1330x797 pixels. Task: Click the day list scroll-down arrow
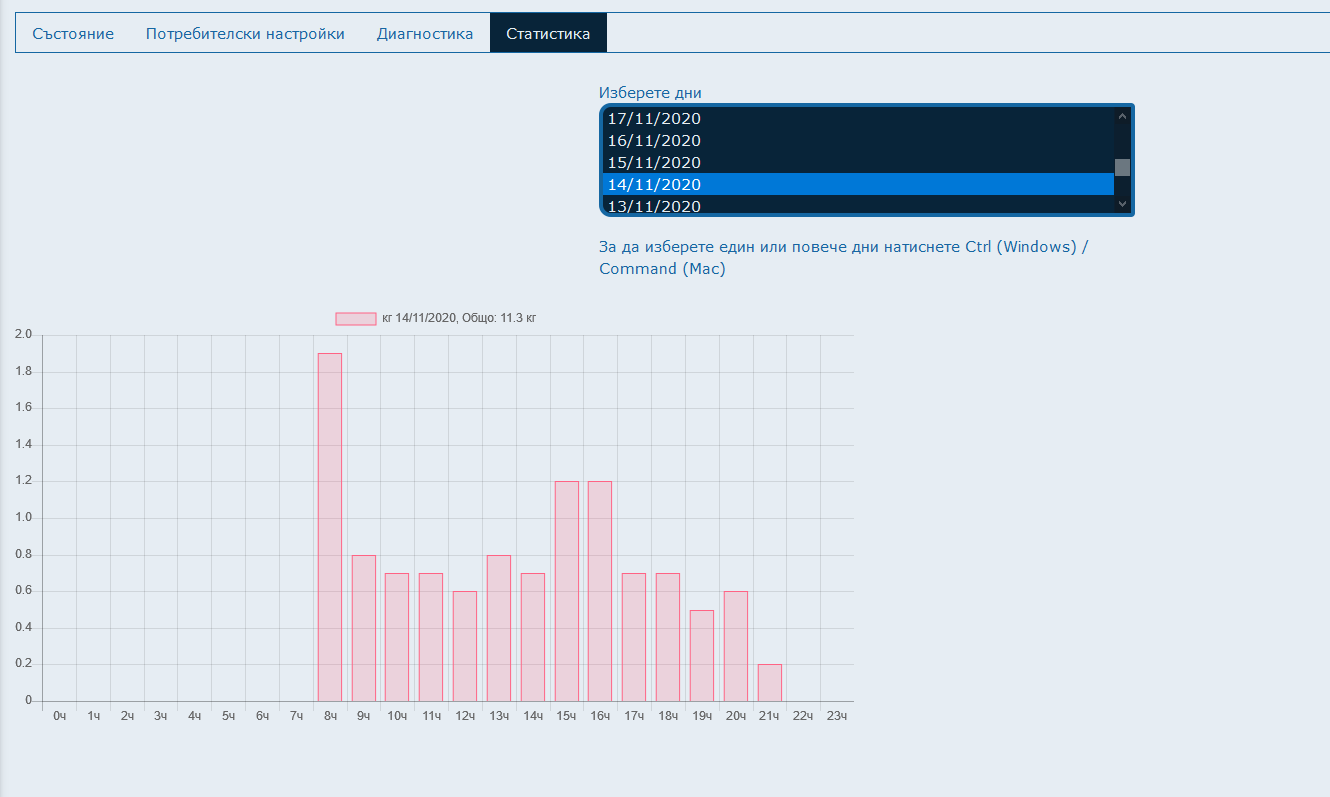pos(1122,204)
